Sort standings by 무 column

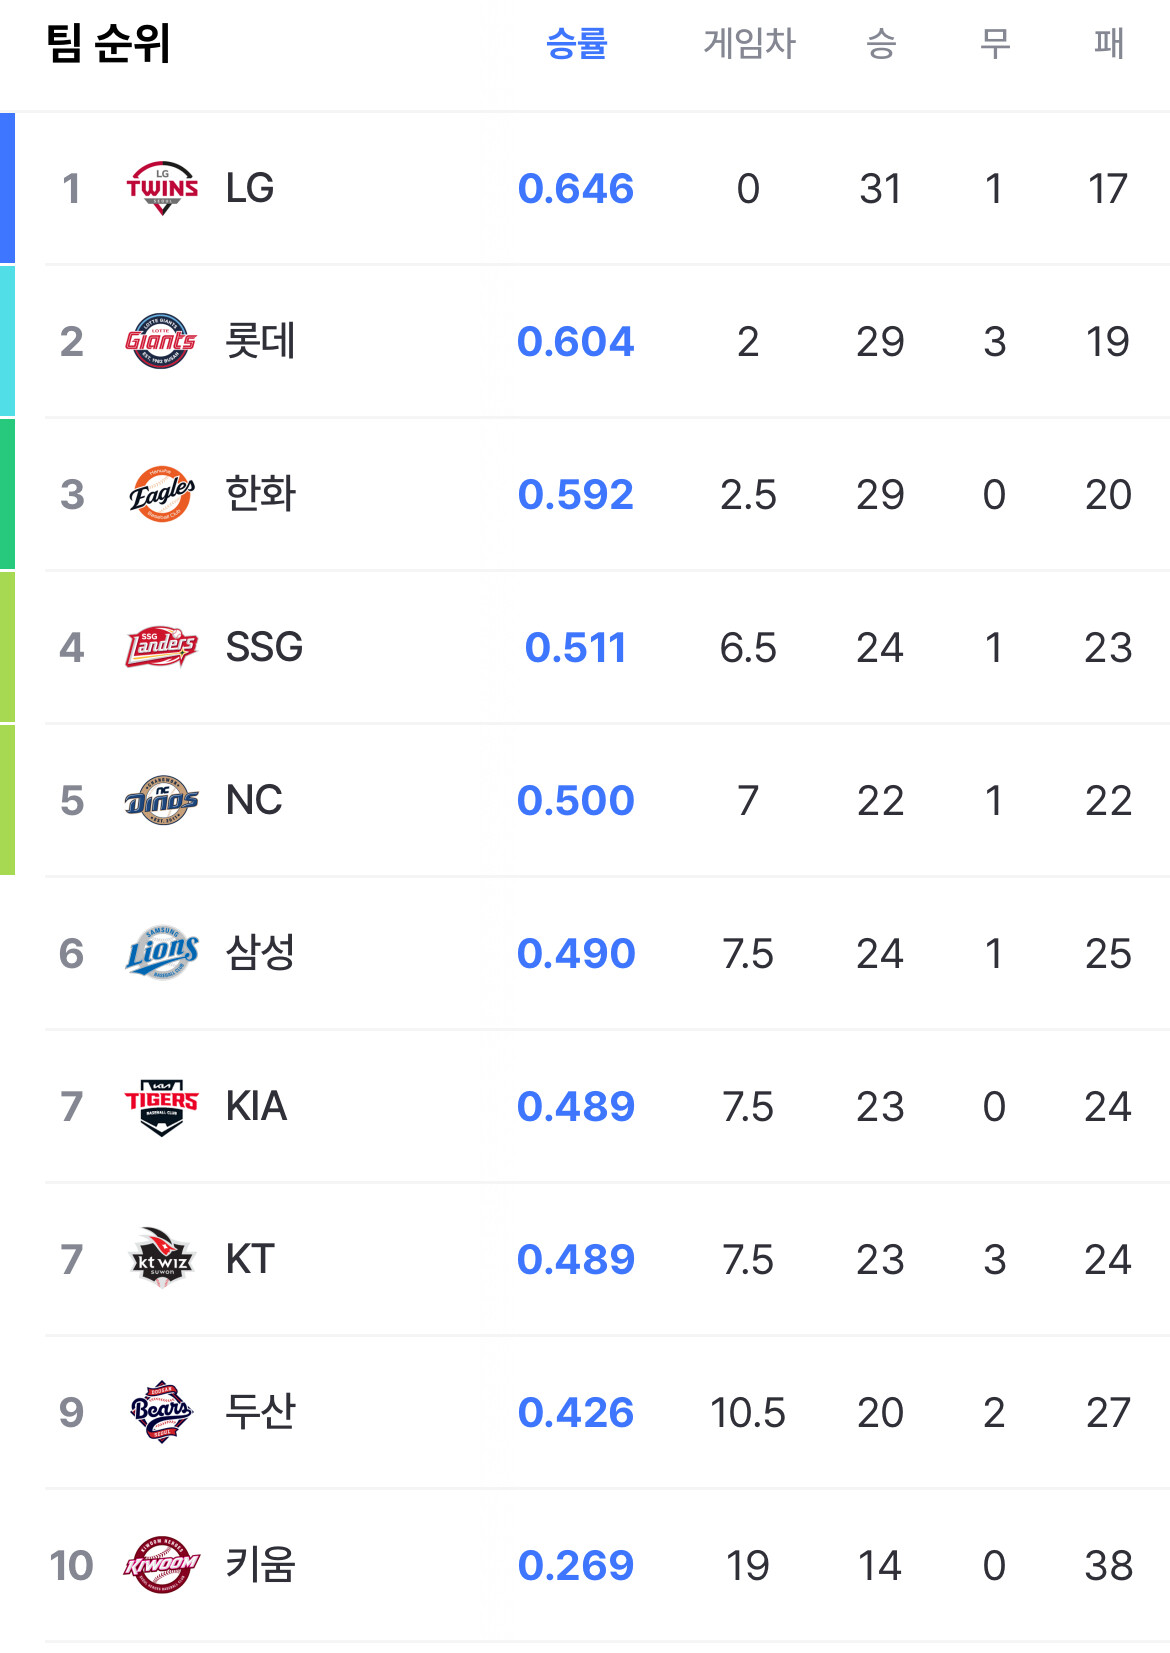(994, 44)
